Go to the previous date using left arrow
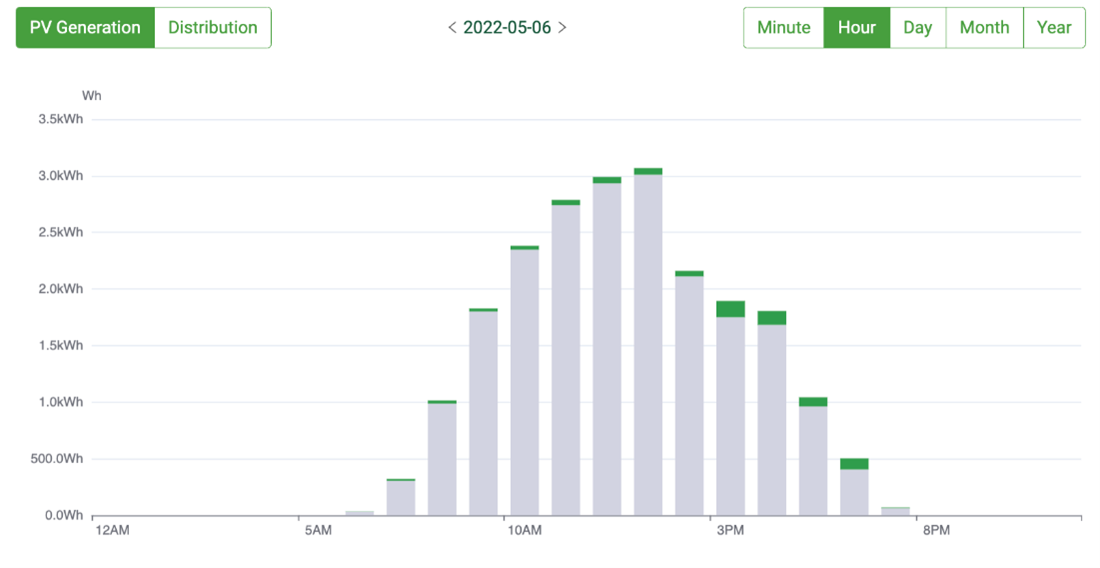The width and height of the screenshot is (1100, 568). [452, 28]
